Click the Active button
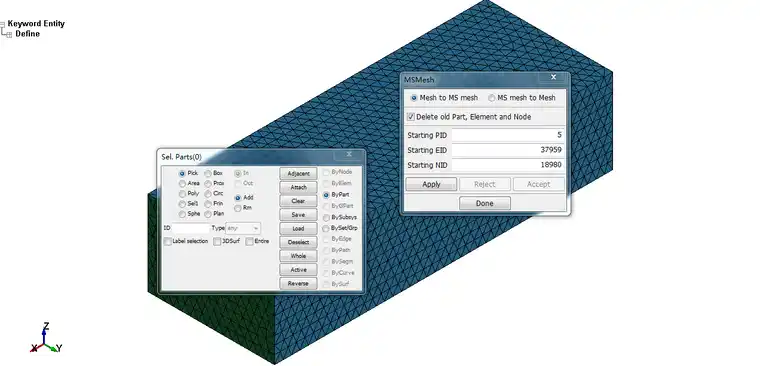 [x=299, y=270]
